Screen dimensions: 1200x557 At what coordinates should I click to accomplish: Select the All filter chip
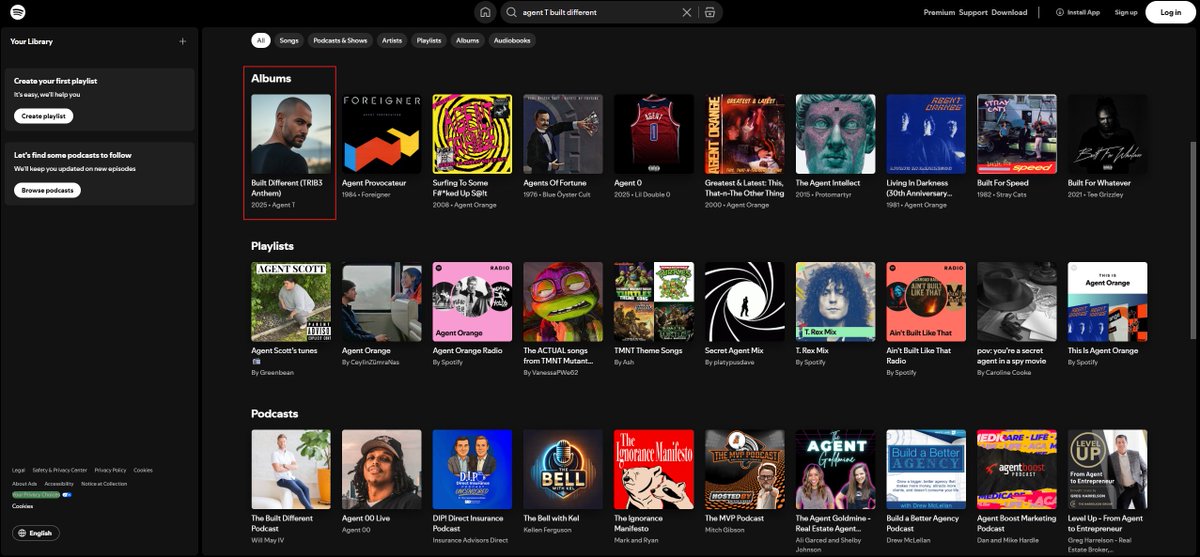pos(261,40)
